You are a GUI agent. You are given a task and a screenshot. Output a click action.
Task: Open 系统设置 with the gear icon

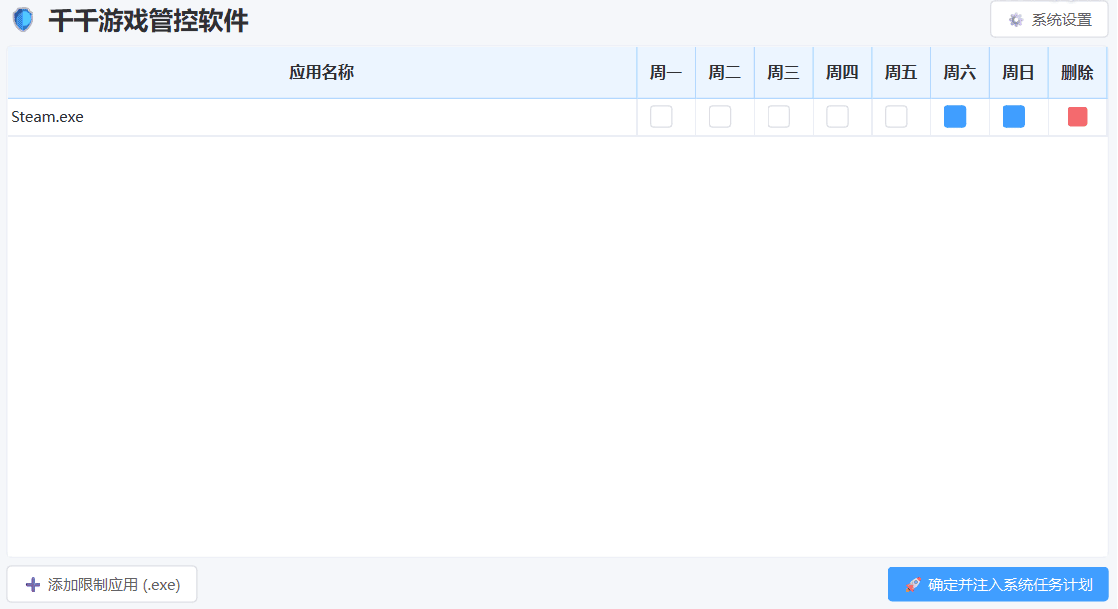(1049, 20)
